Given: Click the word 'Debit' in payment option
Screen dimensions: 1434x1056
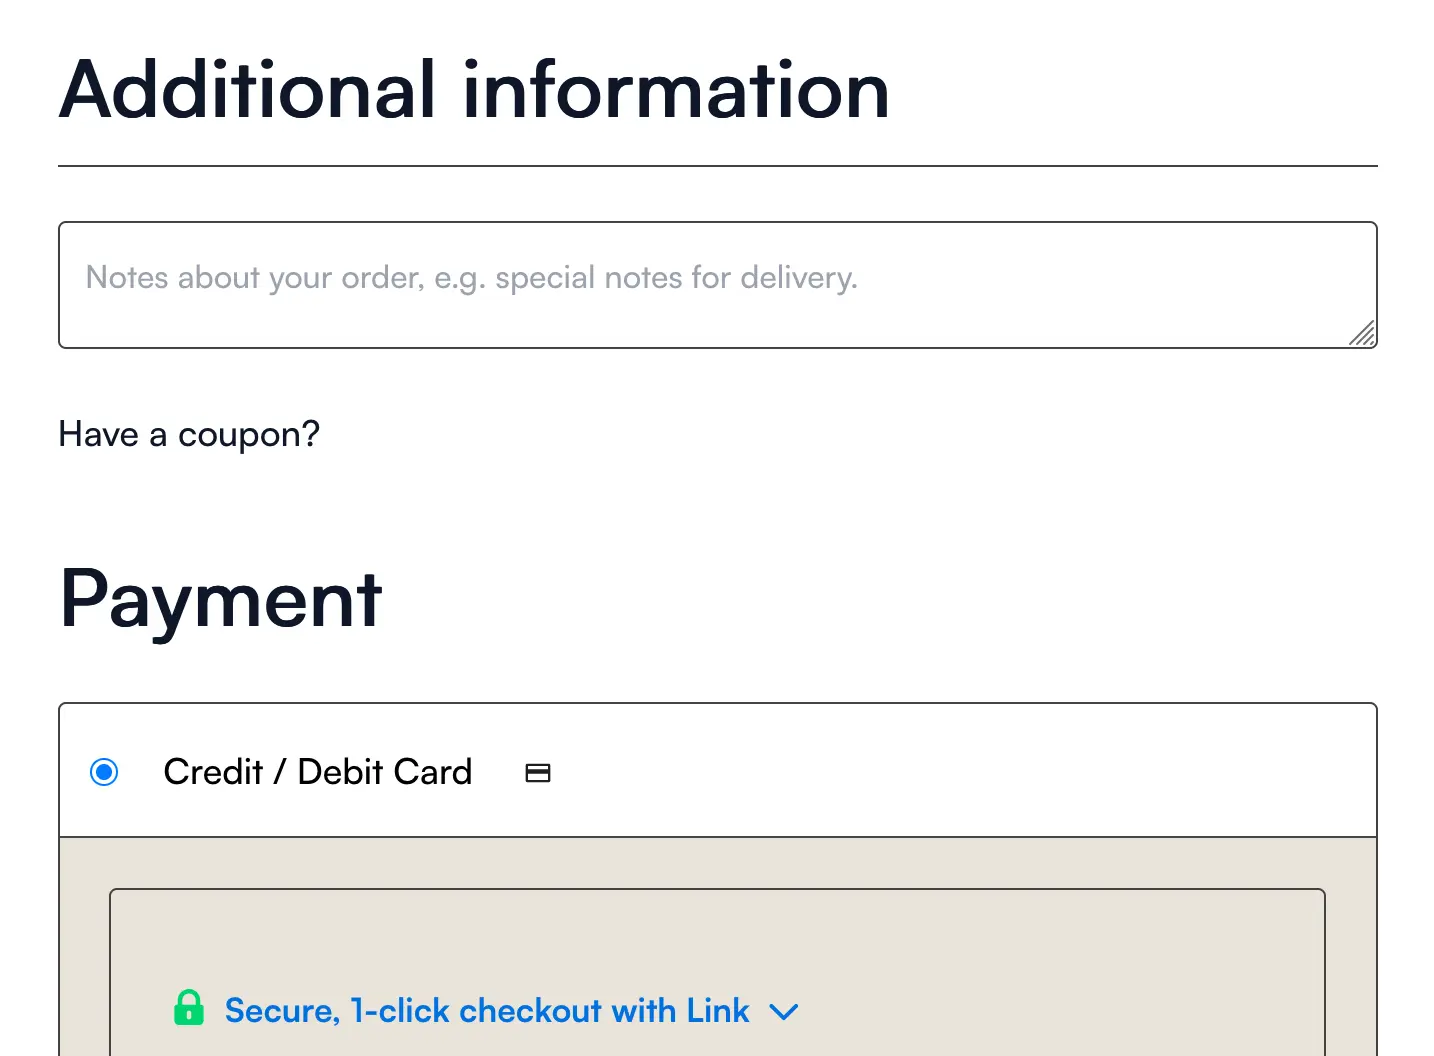Looking at the screenshot, I should coord(341,772).
